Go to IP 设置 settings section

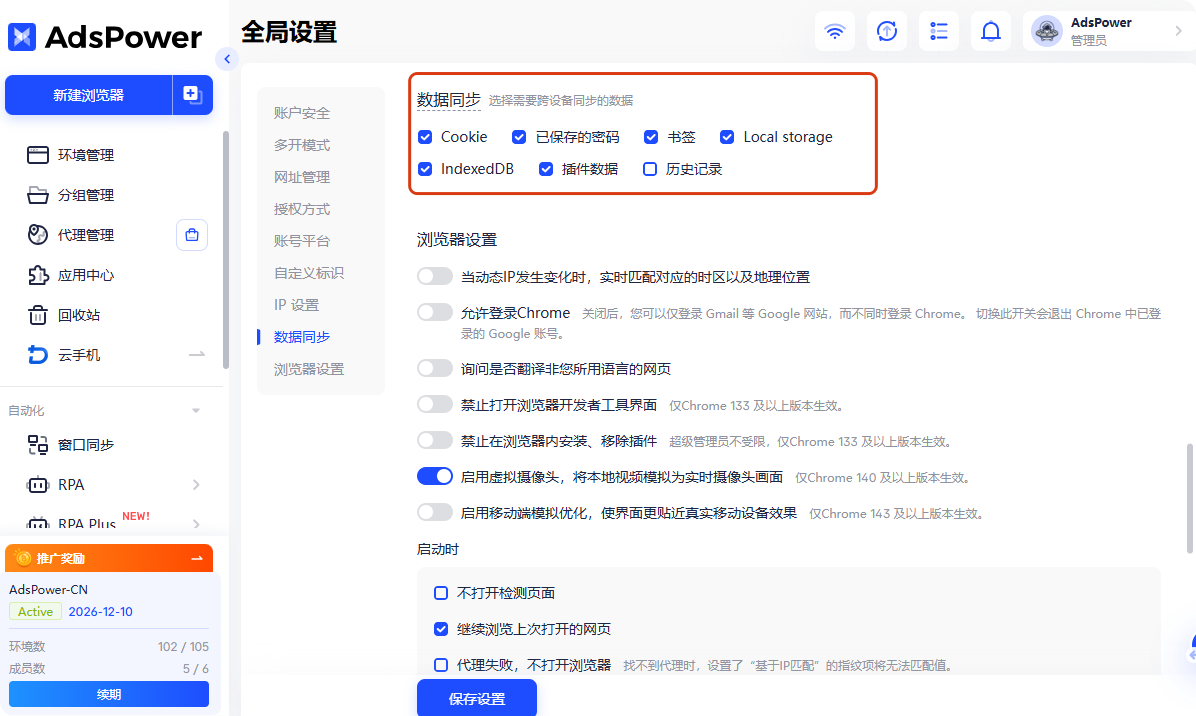click(297, 305)
